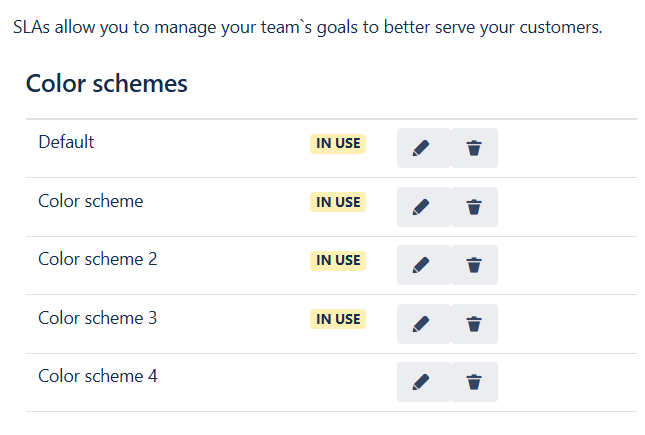Delete Color scheme 2
645x435 pixels.
(x=474, y=265)
